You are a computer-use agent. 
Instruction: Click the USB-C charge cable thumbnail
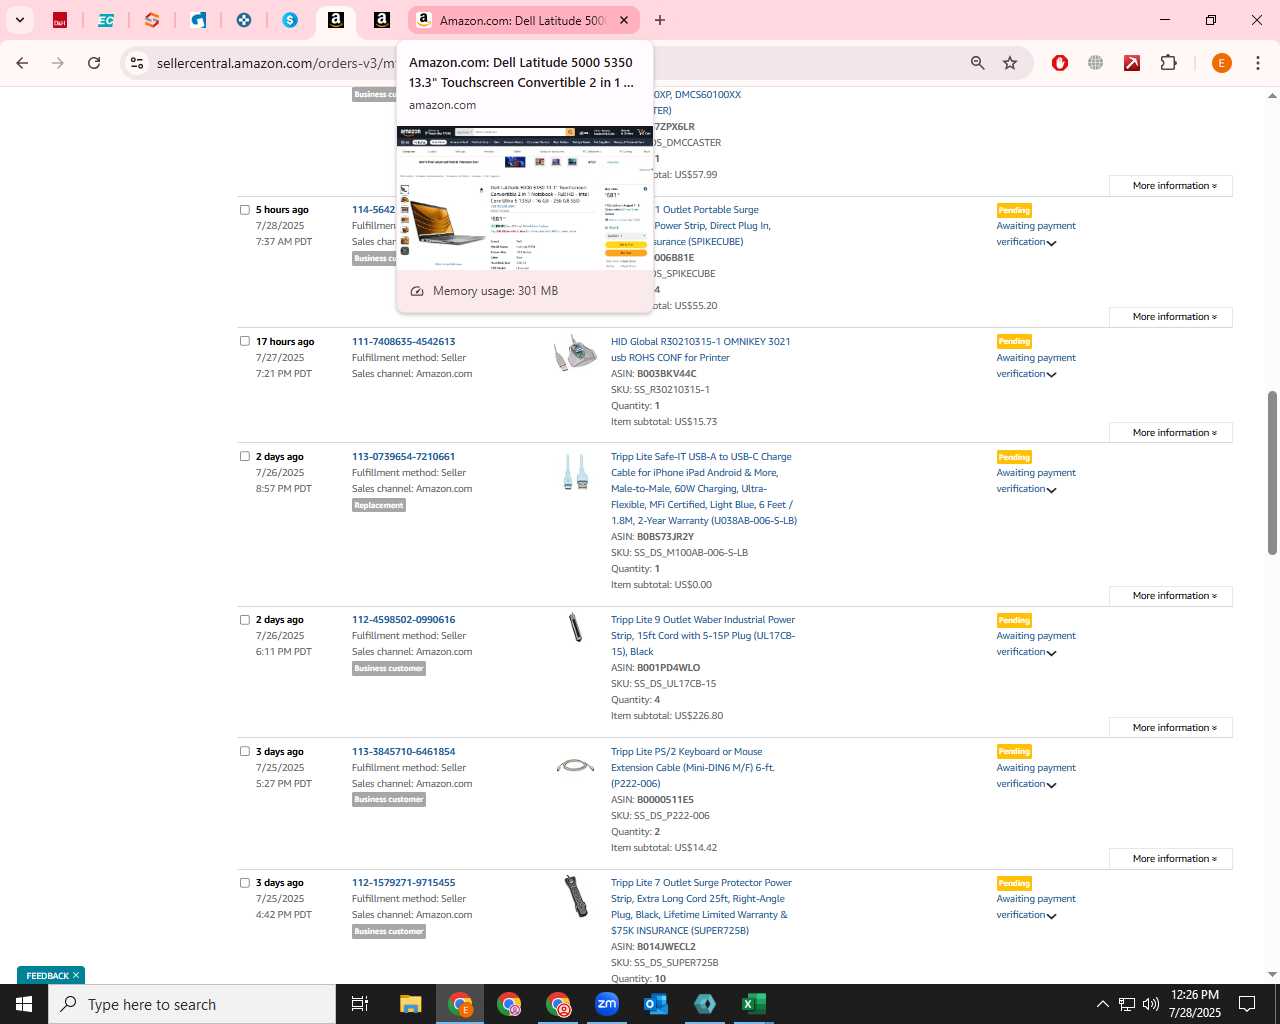tap(575, 471)
